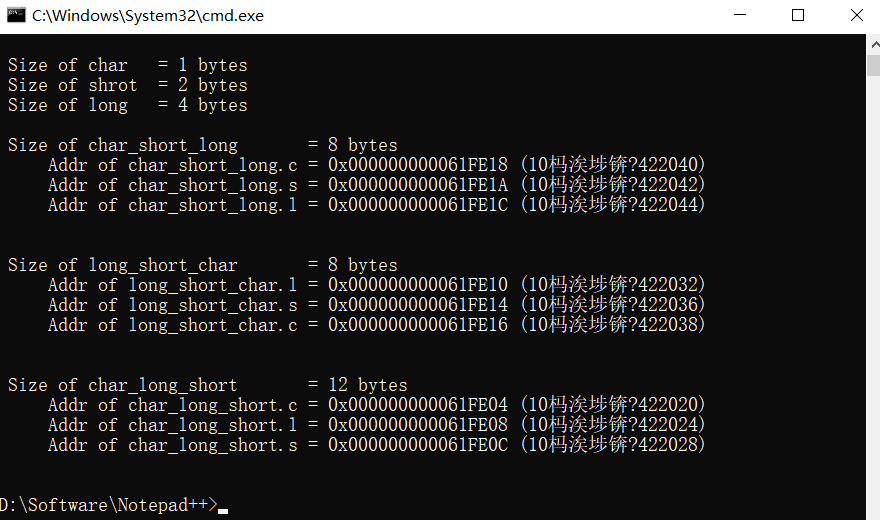The width and height of the screenshot is (880, 520).
Task: Click the 'Size of long = 4 bytes' line
Action: [x=127, y=105]
